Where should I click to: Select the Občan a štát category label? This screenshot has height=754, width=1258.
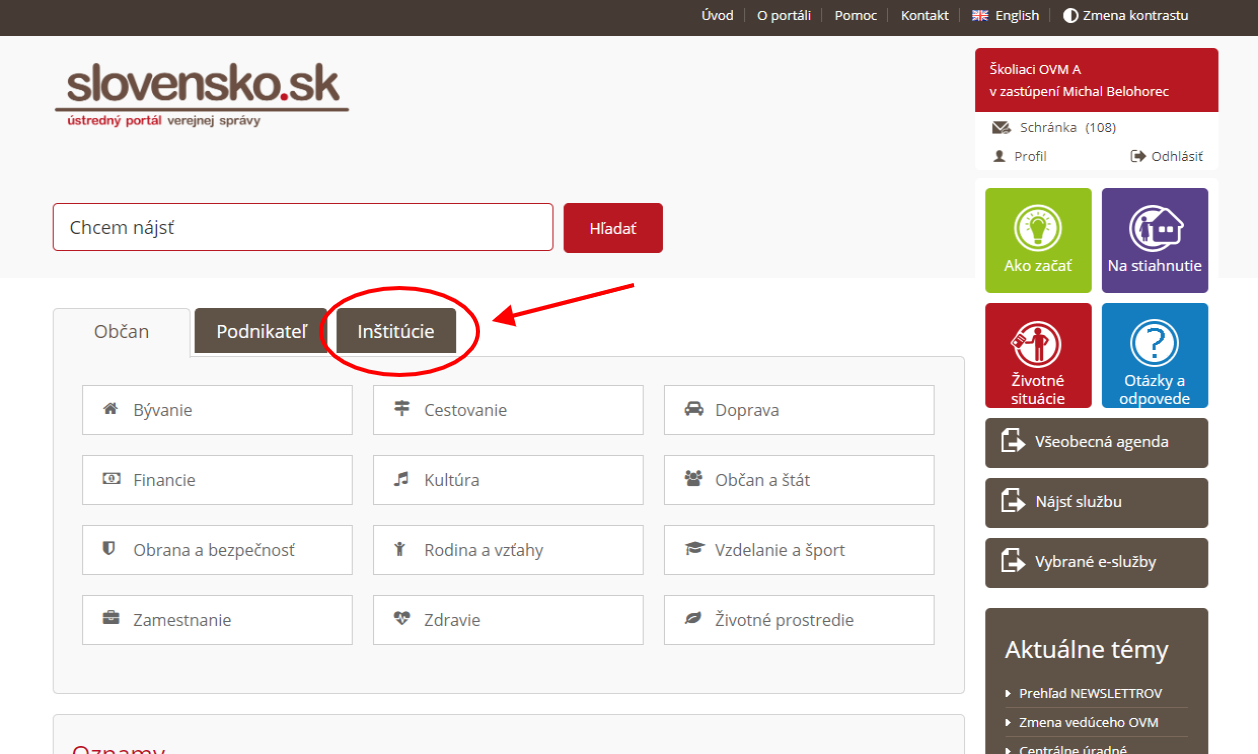763,480
